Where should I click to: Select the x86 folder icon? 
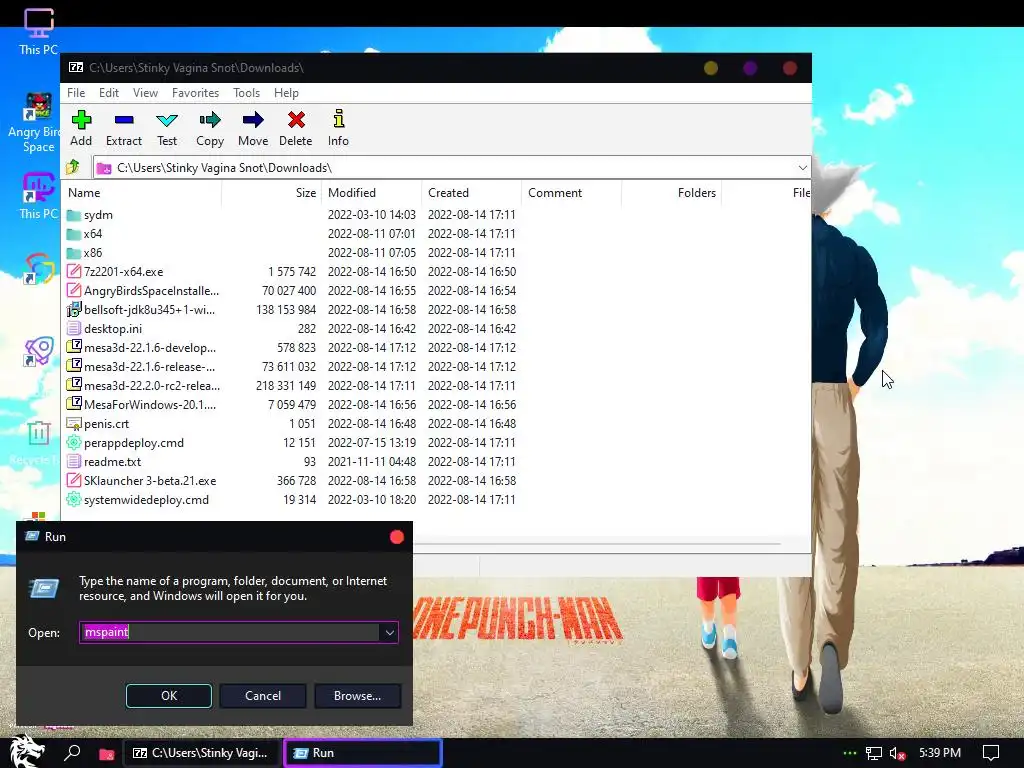pos(74,253)
